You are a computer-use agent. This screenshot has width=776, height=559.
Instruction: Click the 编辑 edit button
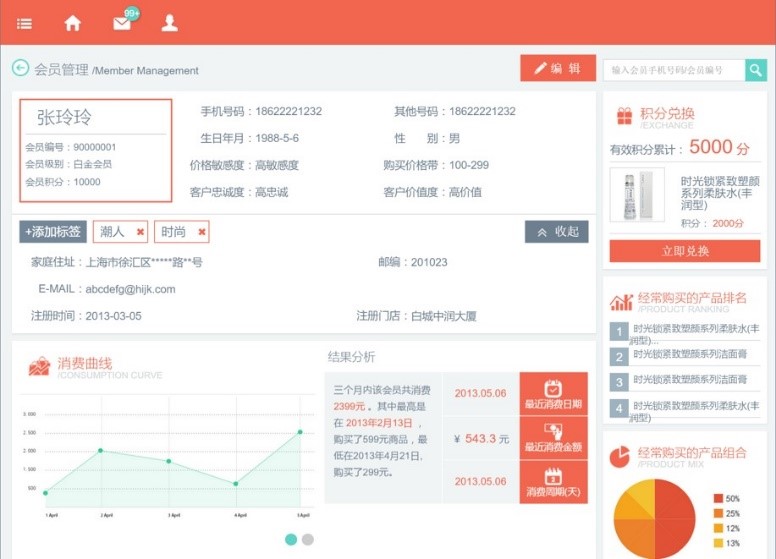coord(557,68)
